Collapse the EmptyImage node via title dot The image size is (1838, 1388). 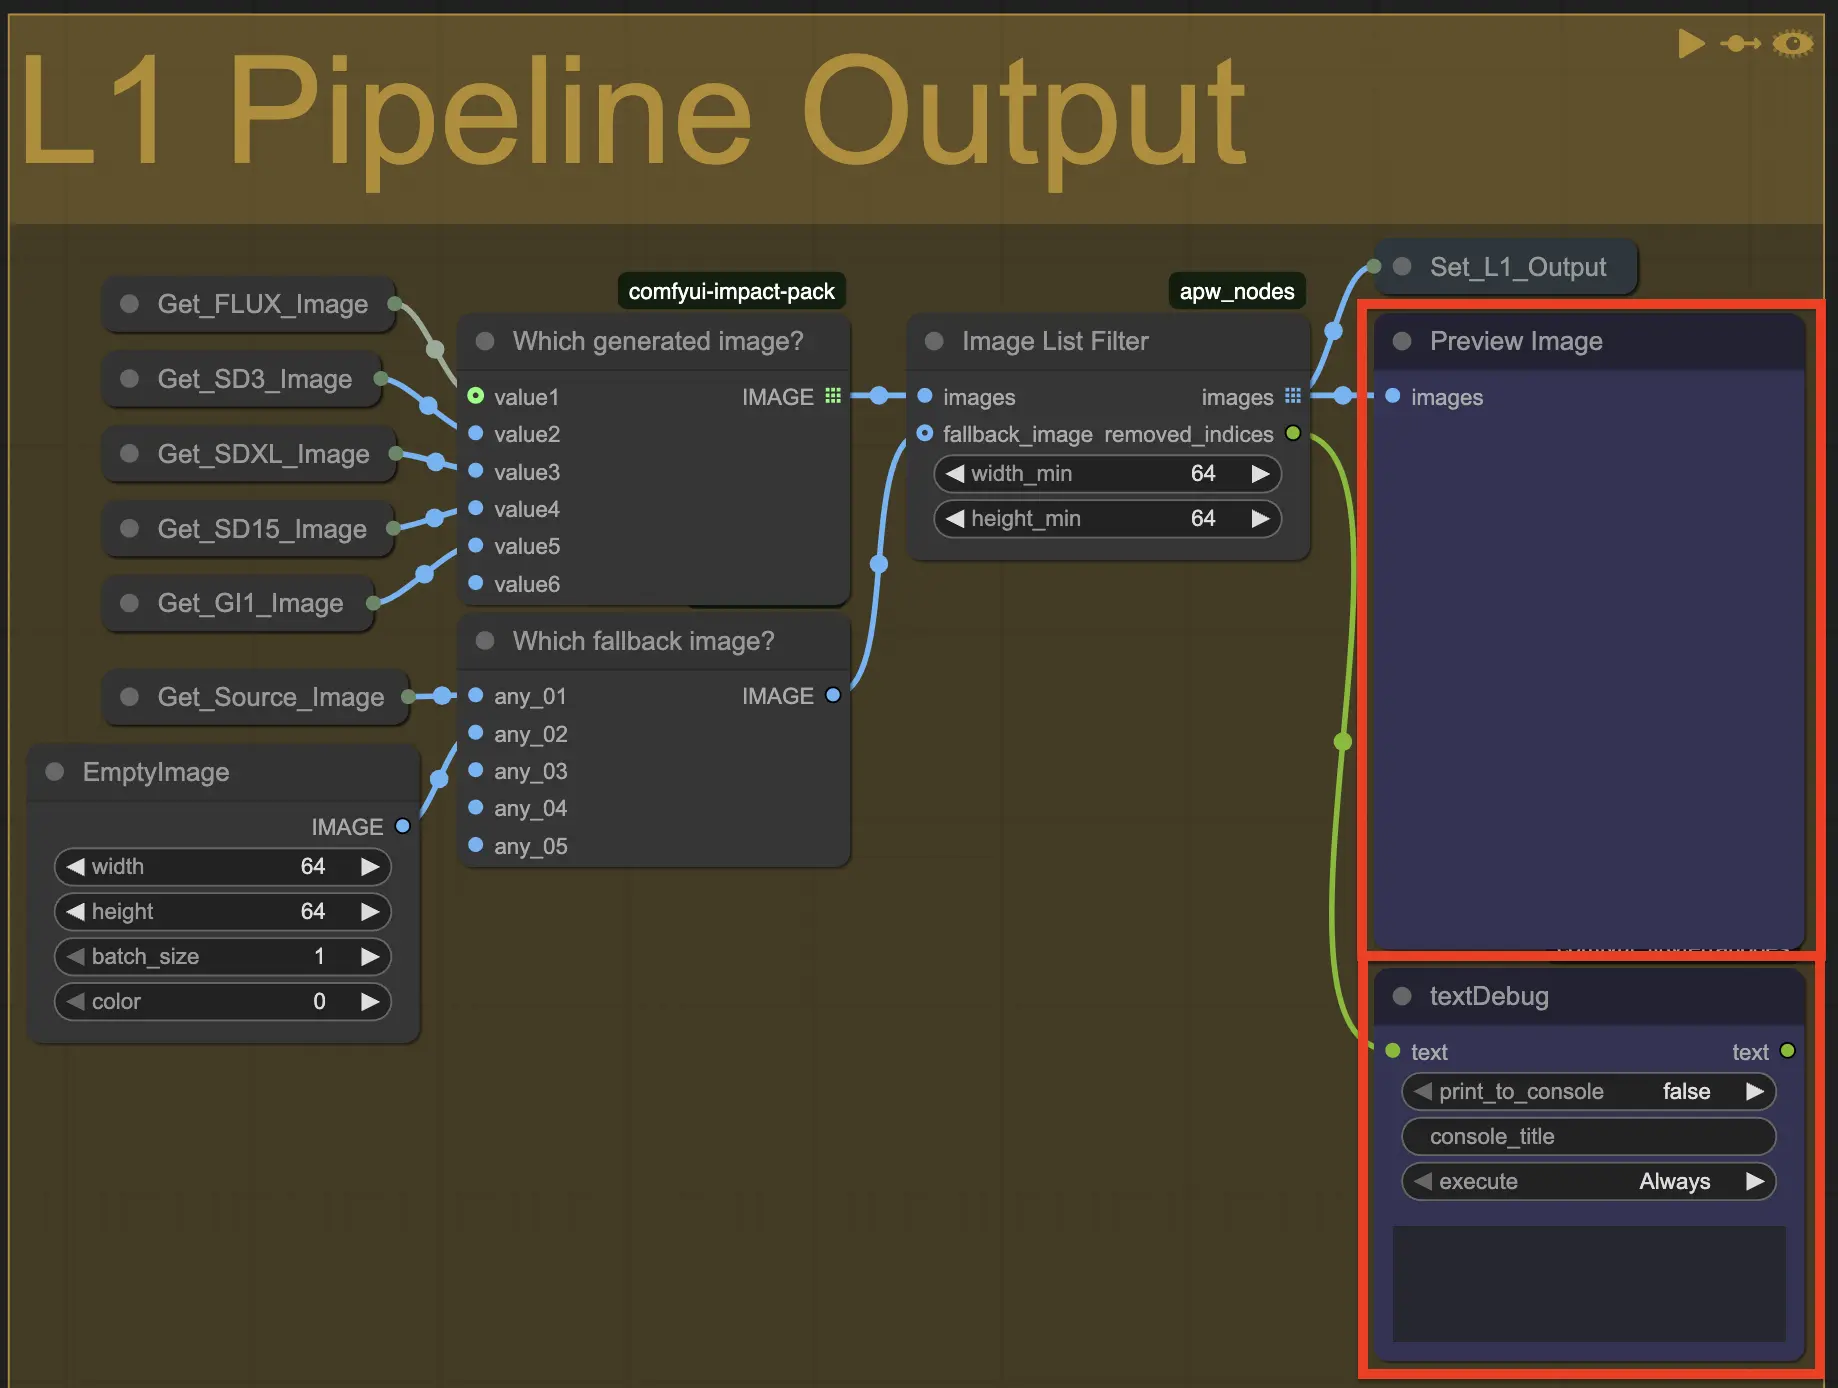pyautogui.click(x=55, y=771)
